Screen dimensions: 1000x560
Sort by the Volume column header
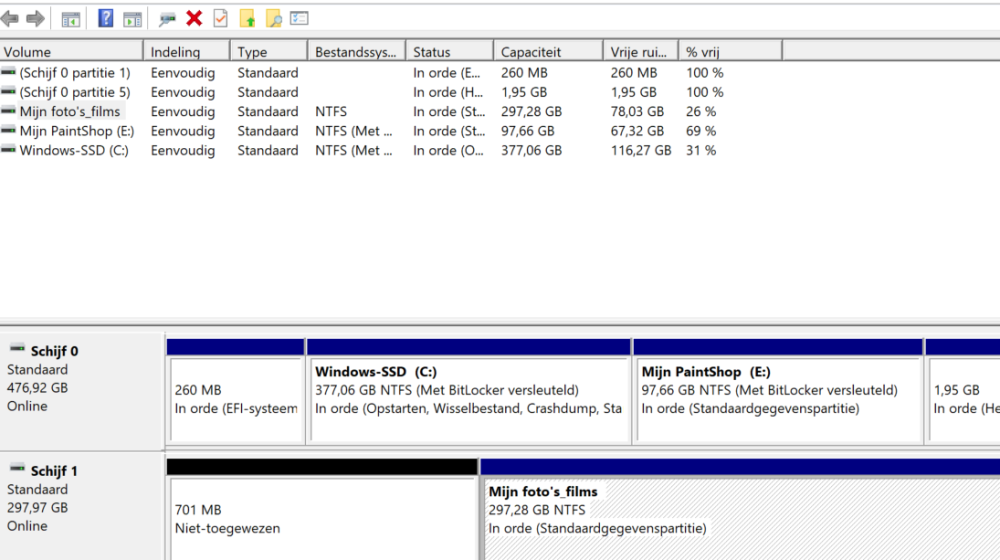(x=71, y=52)
